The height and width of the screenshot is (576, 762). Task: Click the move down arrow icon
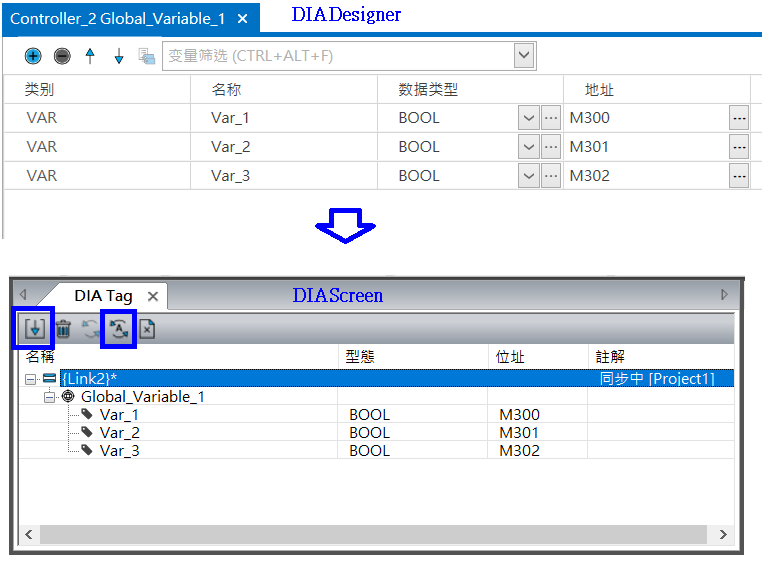pyautogui.click(x=119, y=56)
